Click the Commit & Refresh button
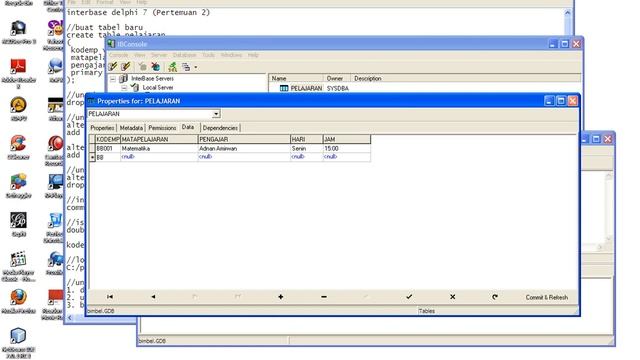The image size is (640, 360). point(547,297)
